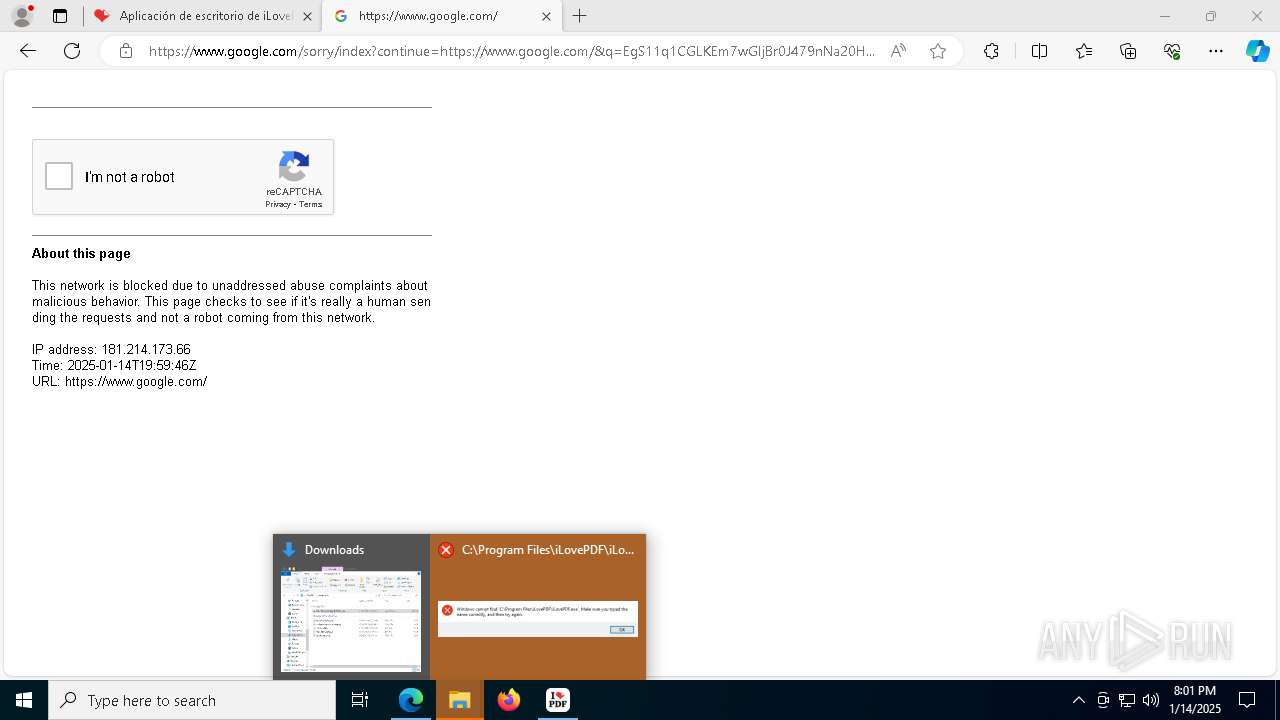Open Browser essentials
This screenshot has height=720, width=1280.
pos(1172,51)
